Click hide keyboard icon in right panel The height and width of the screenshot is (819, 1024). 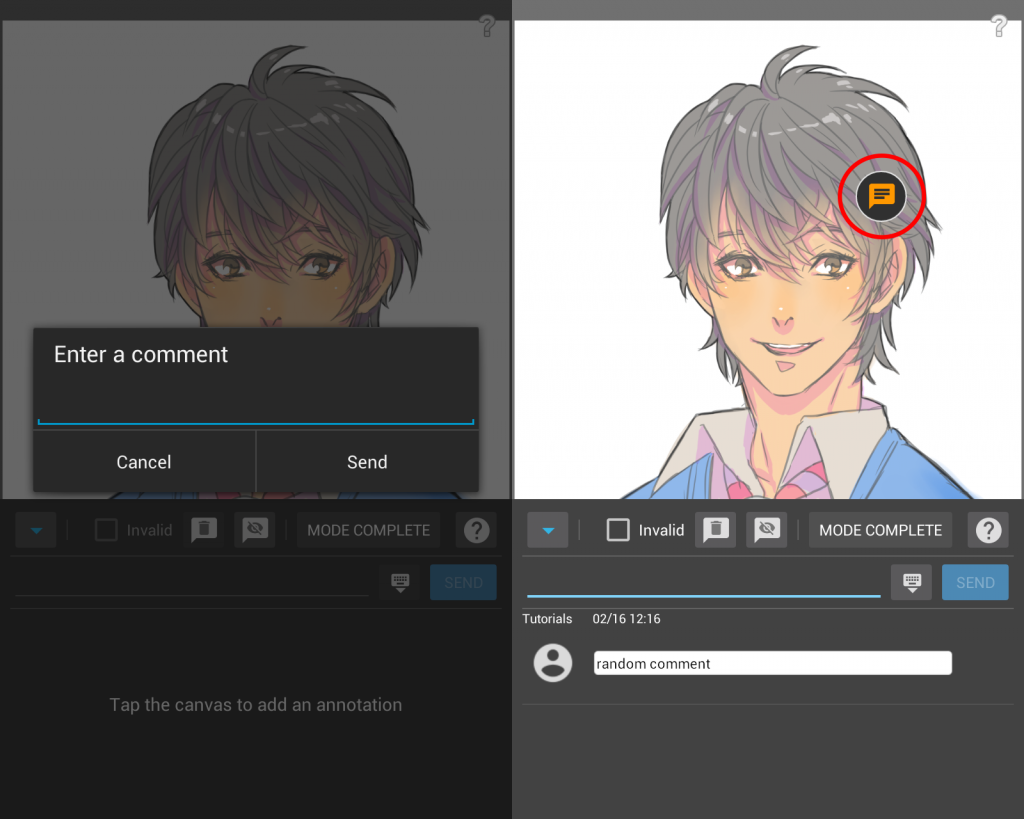pos(912,582)
